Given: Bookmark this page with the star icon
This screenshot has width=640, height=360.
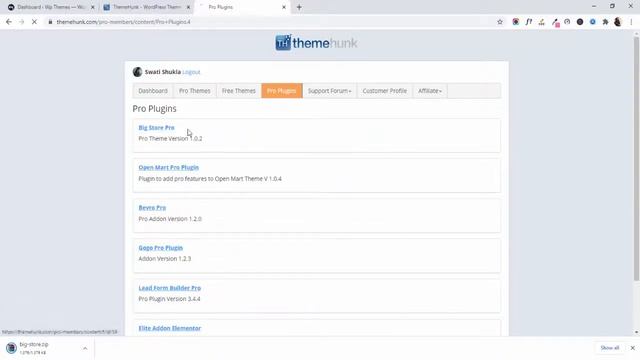Looking at the screenshot, I should tap(500, 22).
